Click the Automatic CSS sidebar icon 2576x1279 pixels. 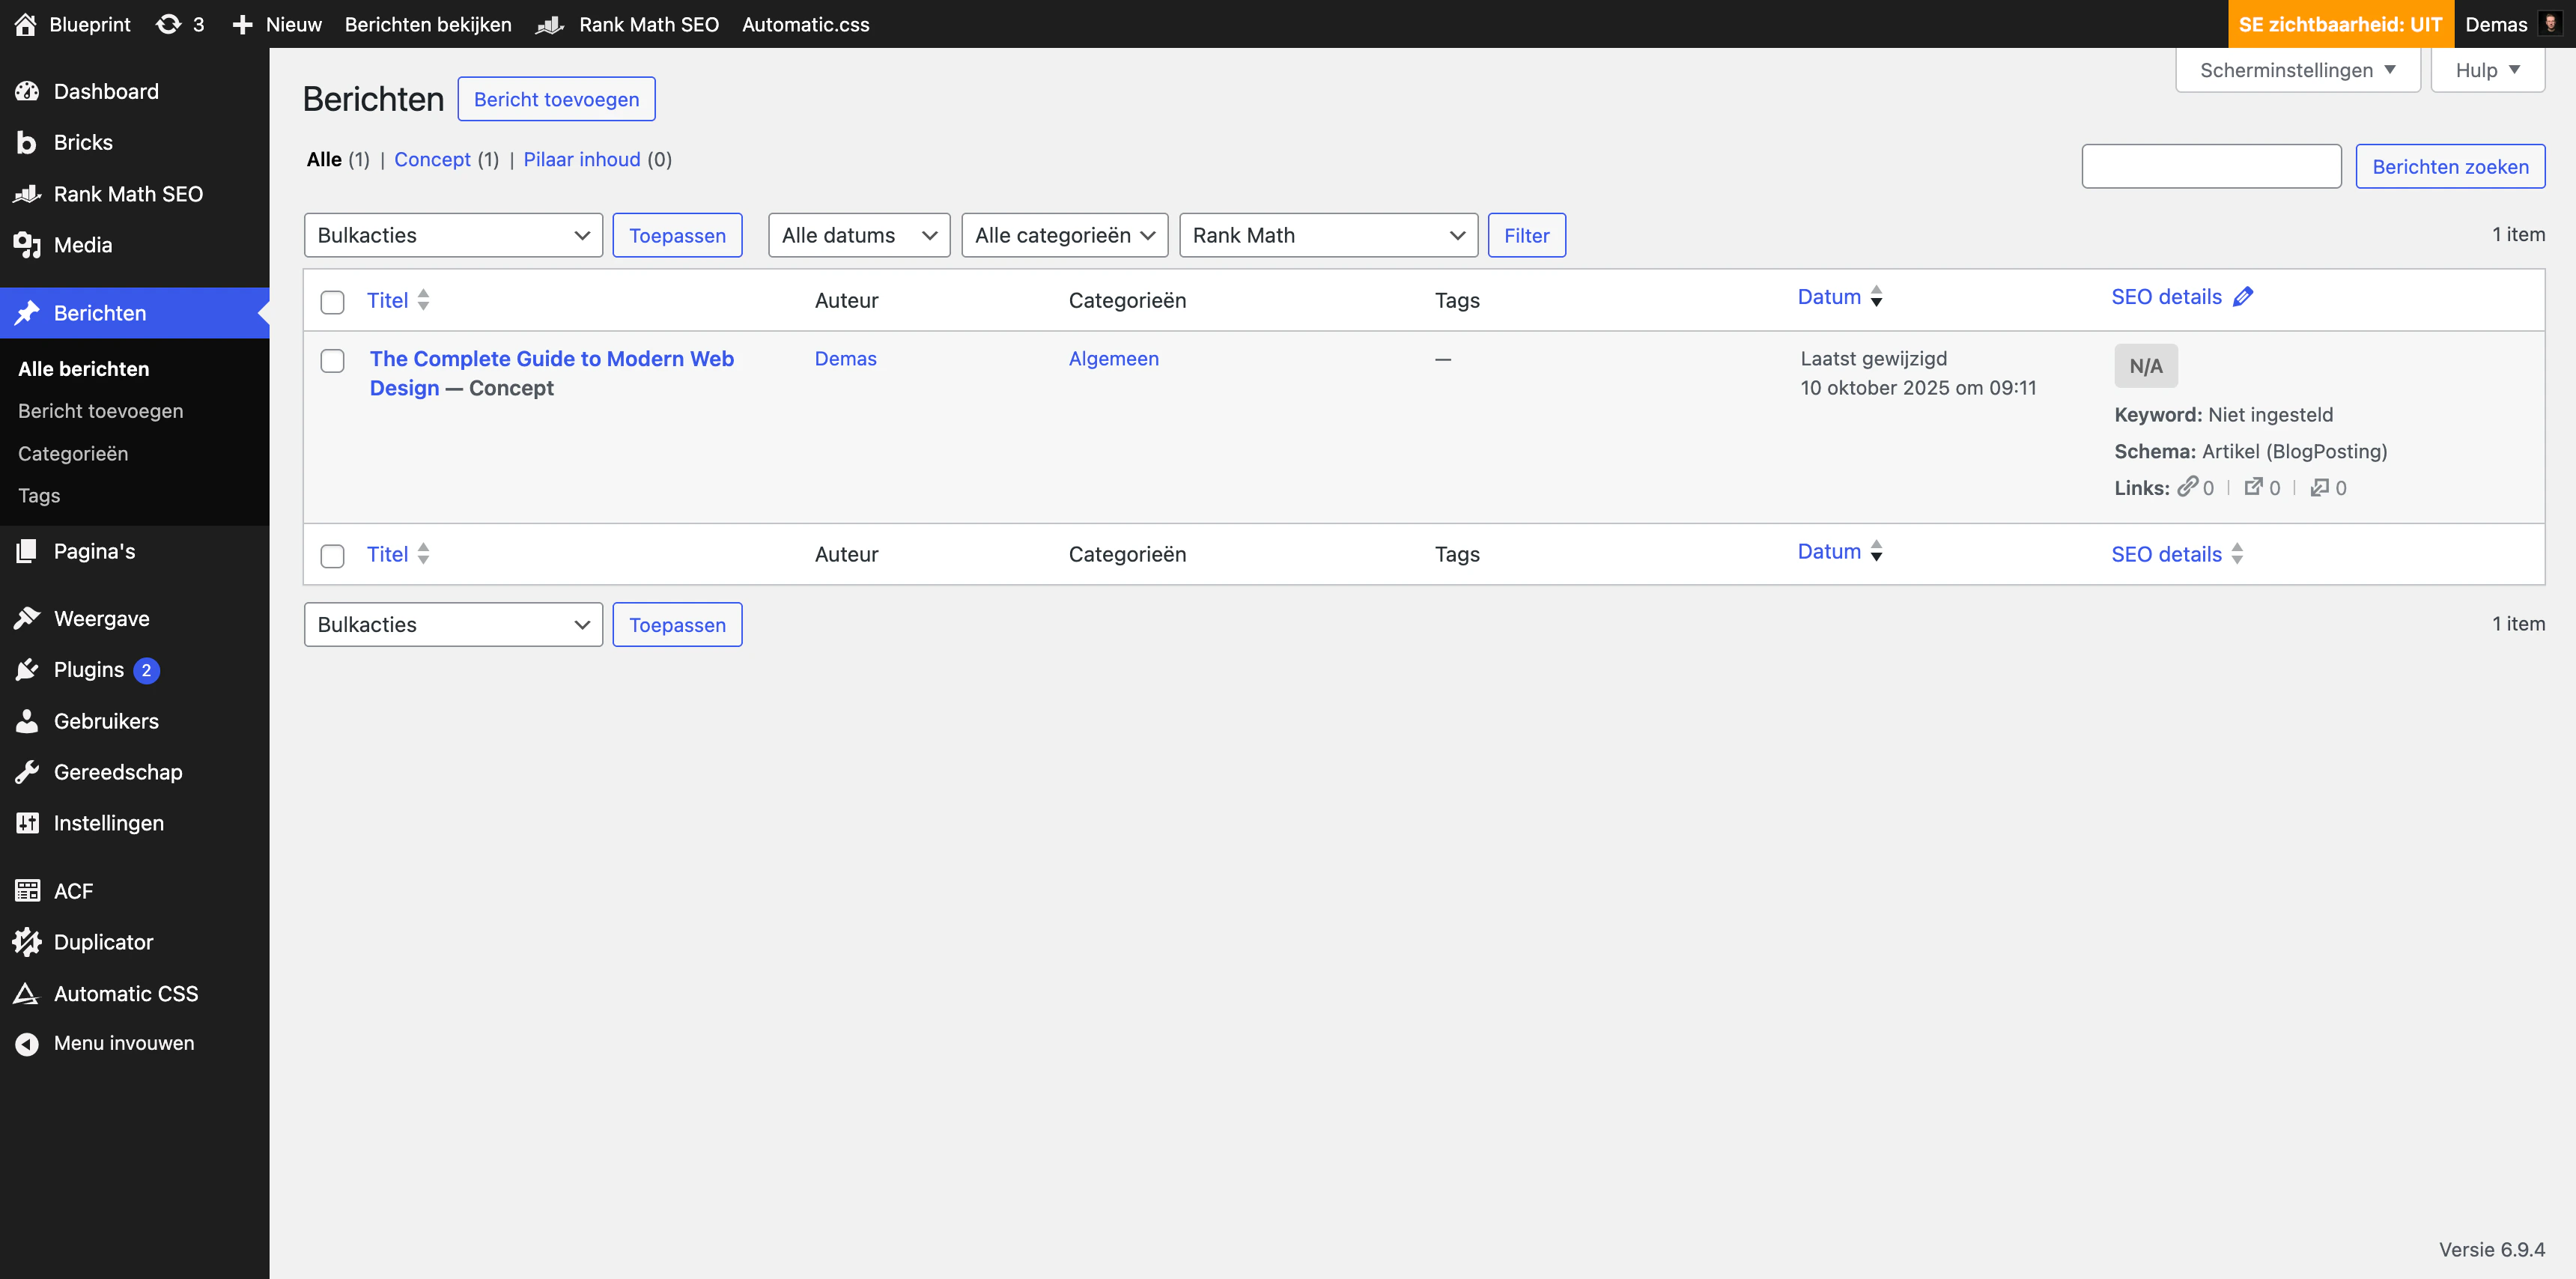pyautogui.click(x=27, y=993)
